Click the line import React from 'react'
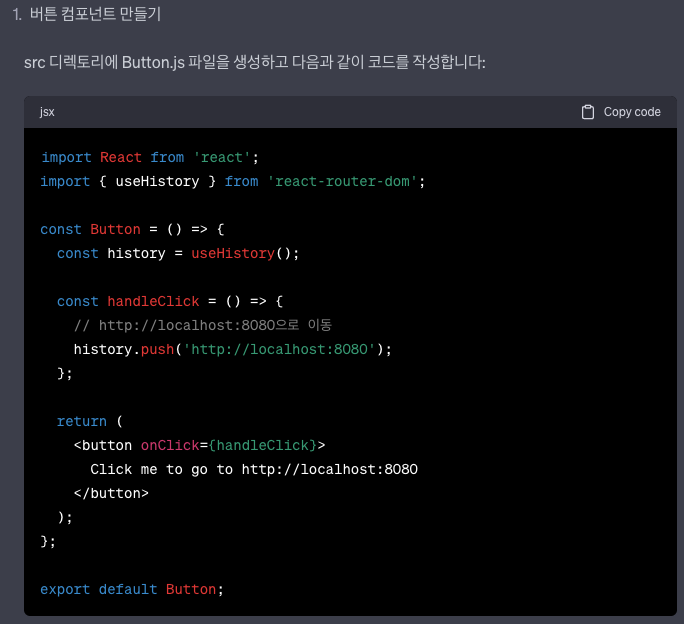This screenshot has width=684, height=624. 150,157
